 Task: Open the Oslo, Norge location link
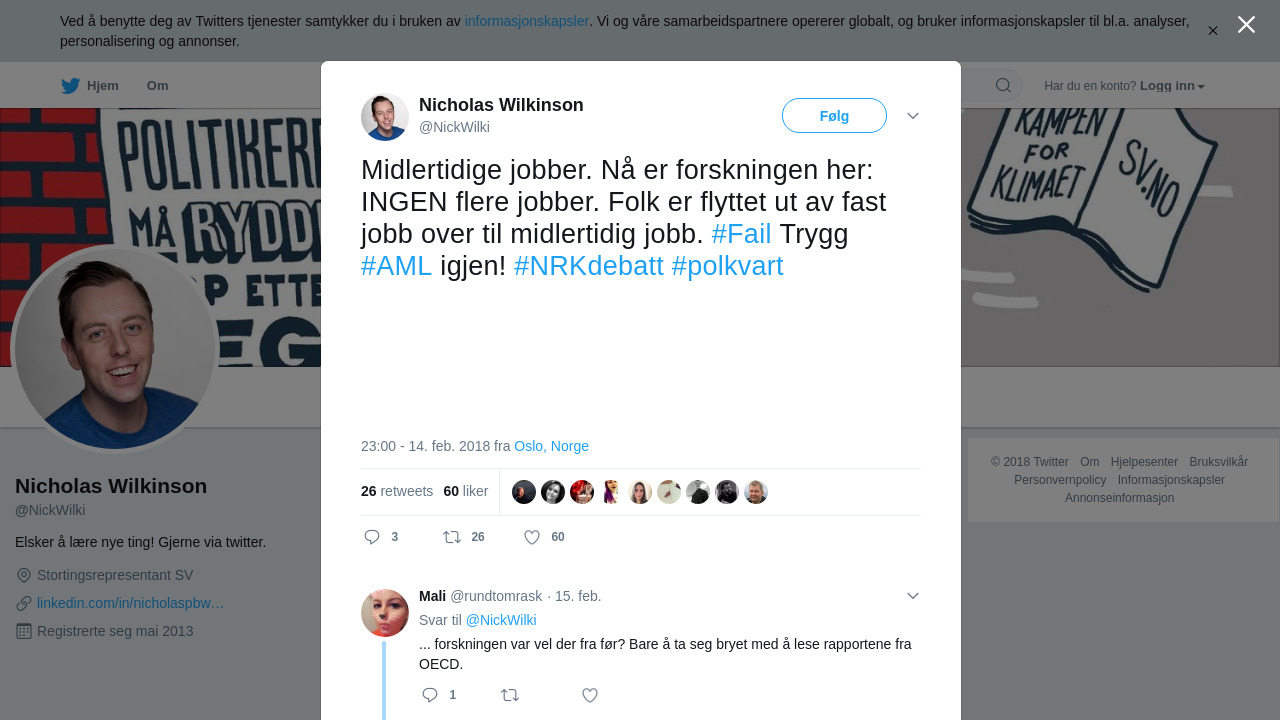pos(551,446)
